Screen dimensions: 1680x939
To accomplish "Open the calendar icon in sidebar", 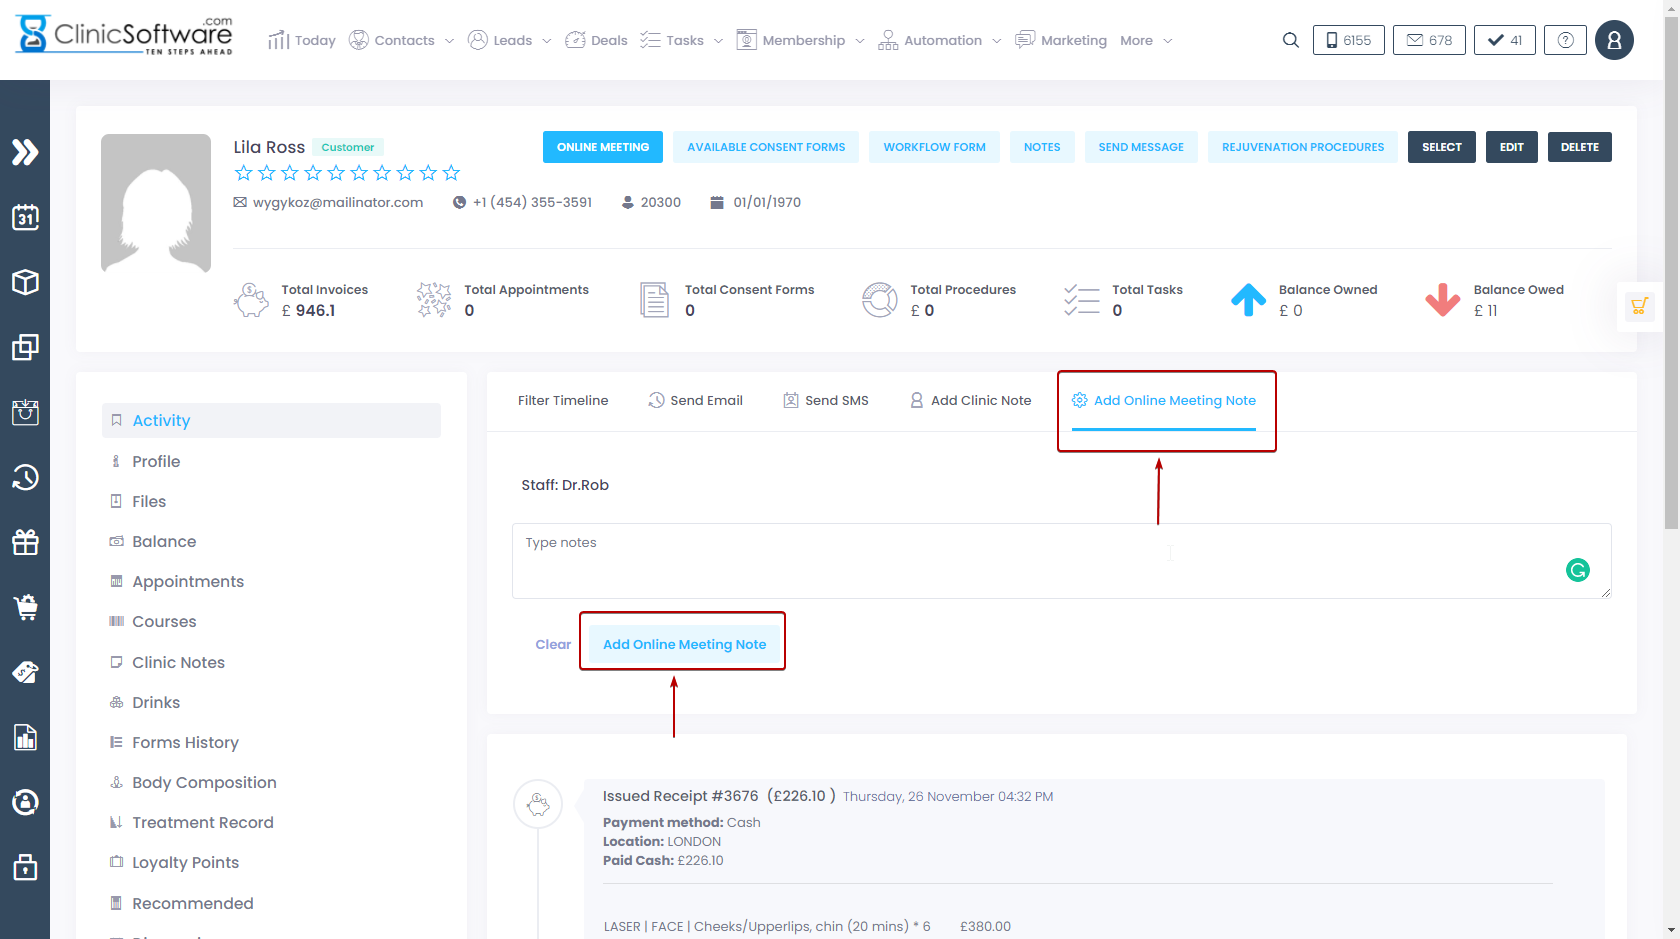I will pyautogui.click(x=25, y=217).
